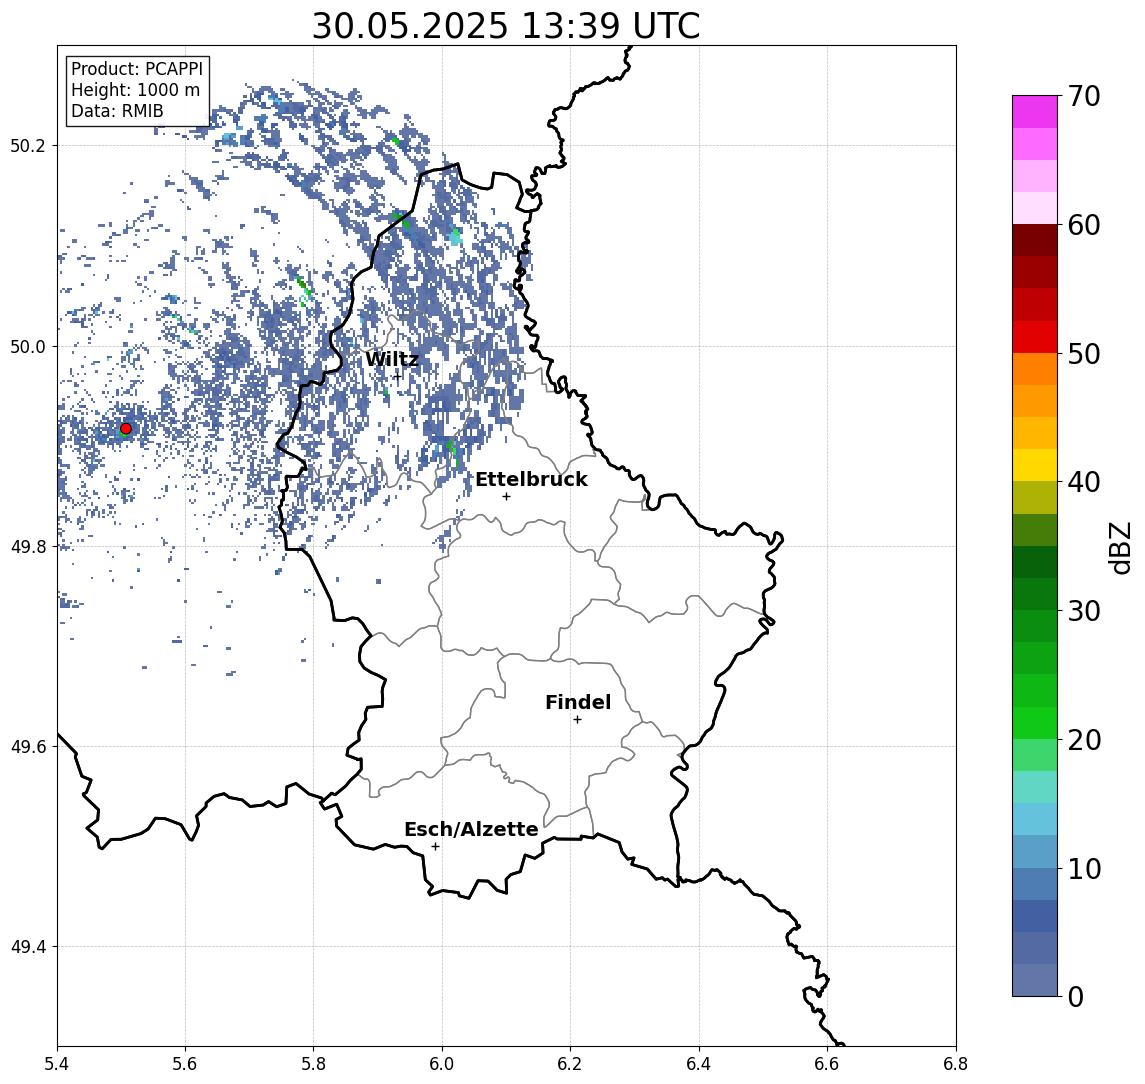Click the 5.8 longitude tick label
1145x1084 pixels.
pos(313,1064)
